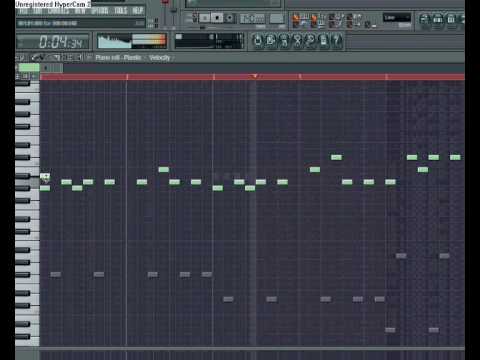Click the playlist view round icon

425,19
